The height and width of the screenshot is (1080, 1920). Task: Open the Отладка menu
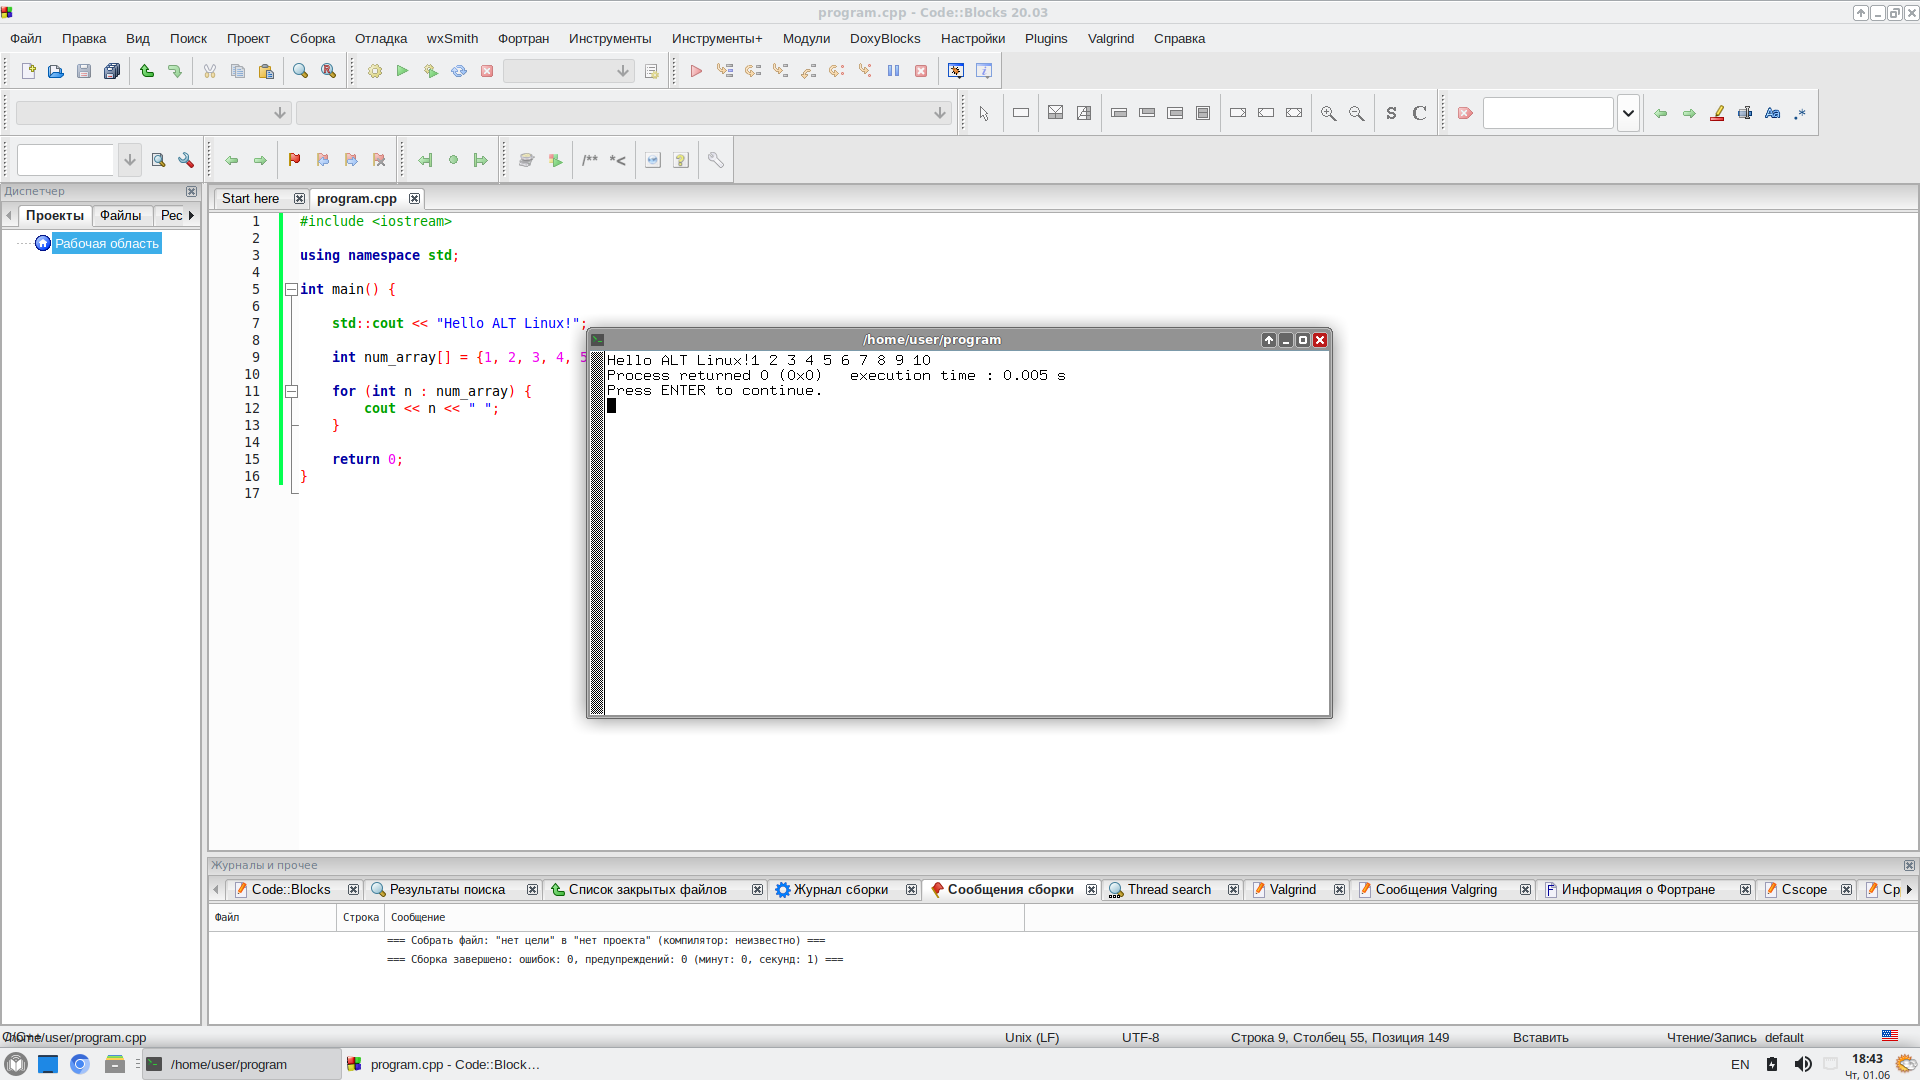[381, 38]
